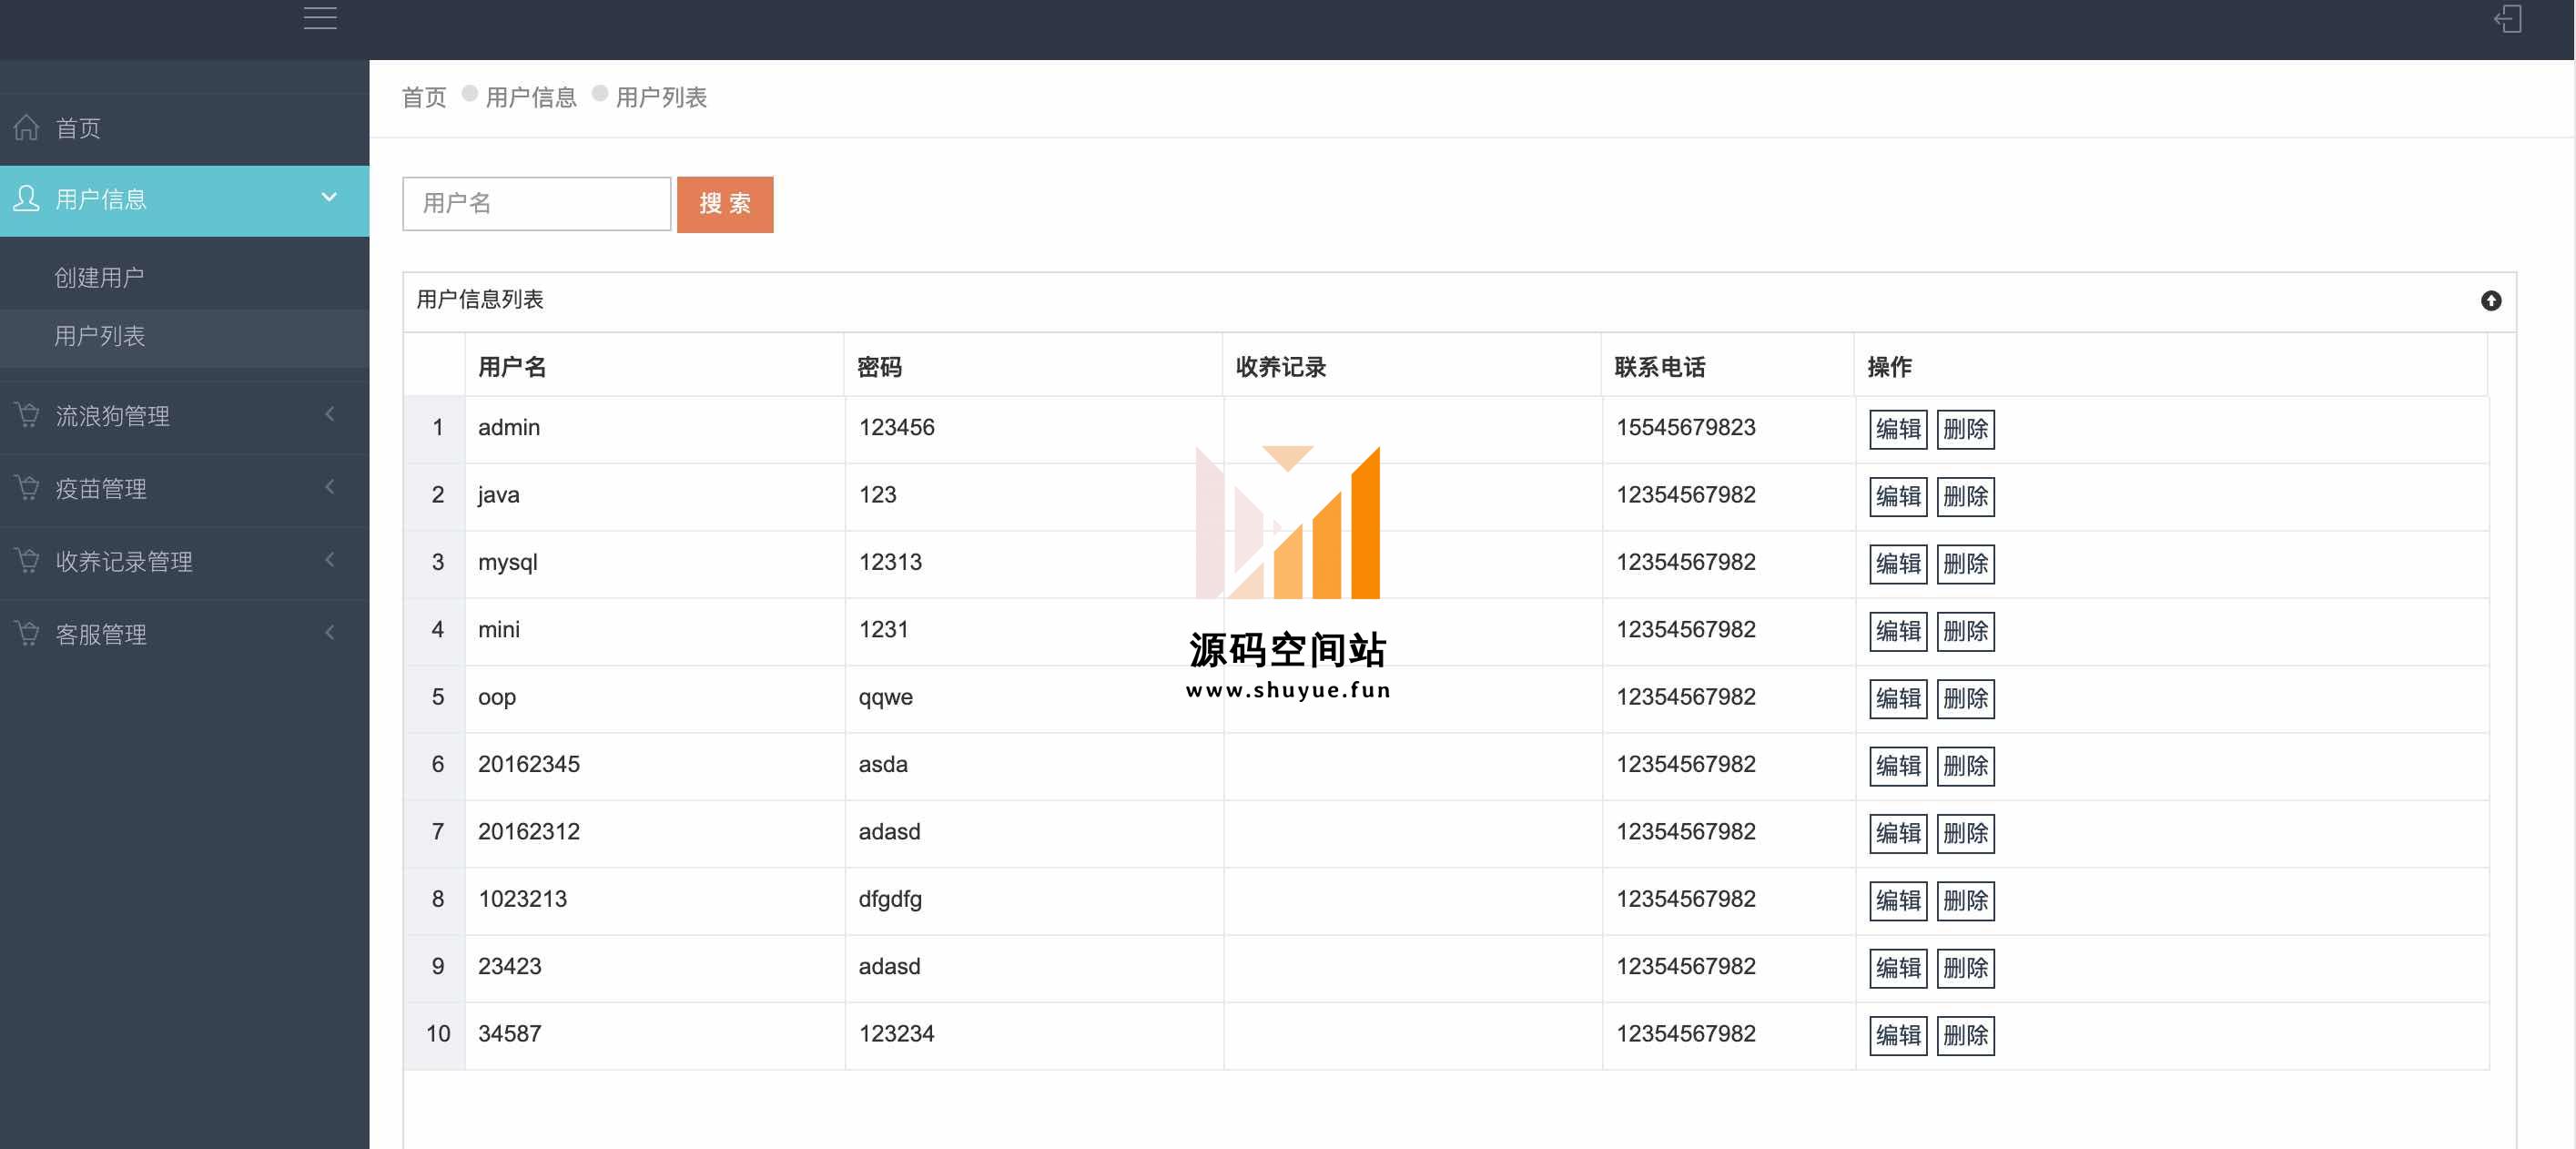
Task: Go to 首页 in the breadcrumb
Action: coord(424,98)
